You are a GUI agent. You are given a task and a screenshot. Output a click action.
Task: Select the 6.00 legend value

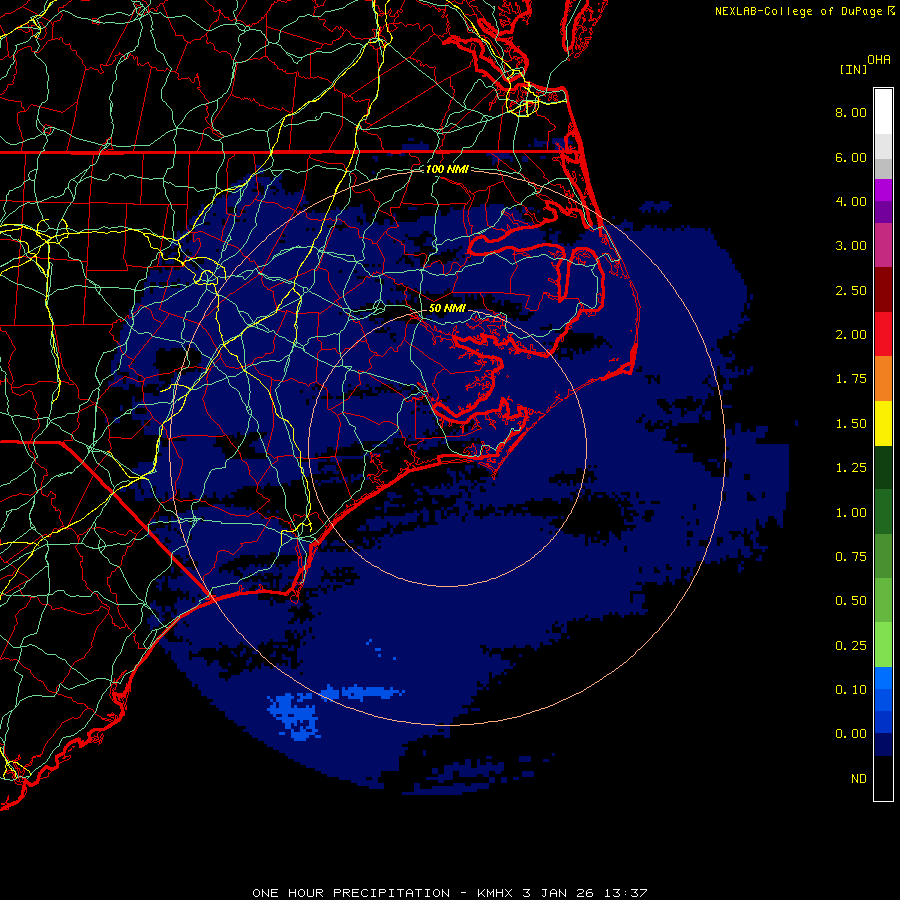tap(851, 157)
